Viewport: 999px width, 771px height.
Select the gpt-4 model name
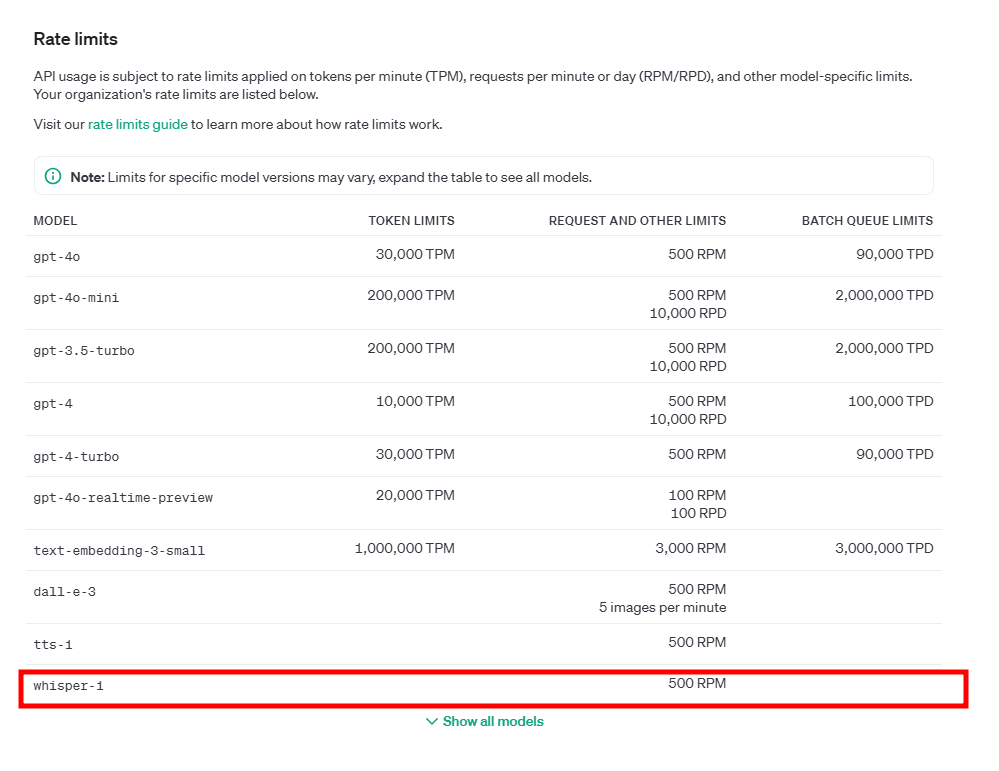coord(53,403)
